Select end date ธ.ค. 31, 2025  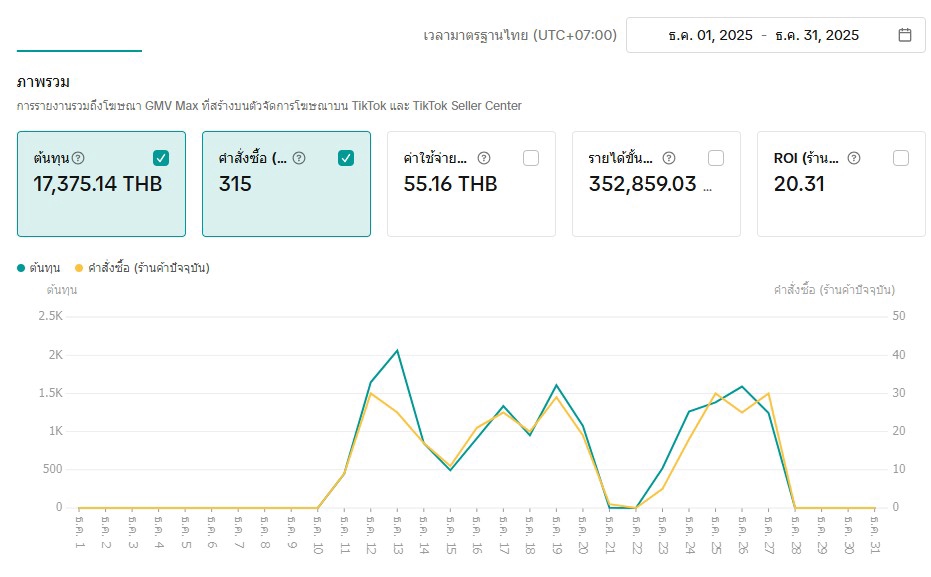817,35
